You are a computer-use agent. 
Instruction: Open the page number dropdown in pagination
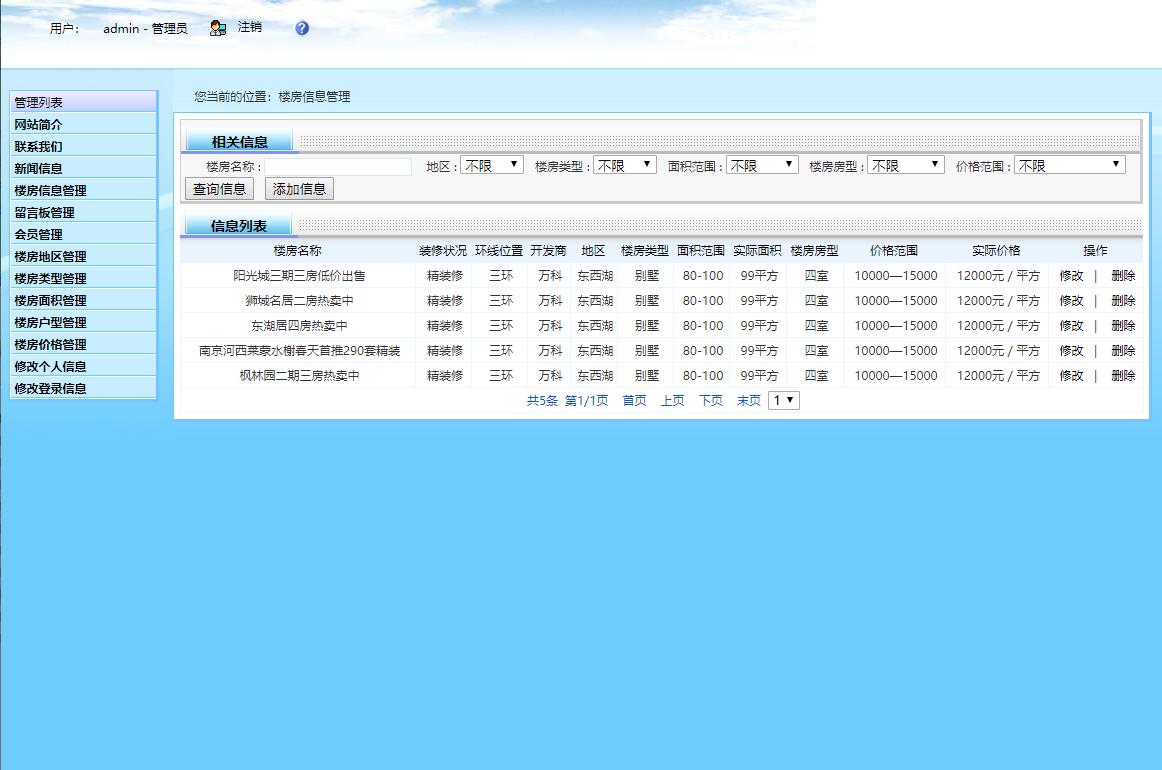point(783,399)
